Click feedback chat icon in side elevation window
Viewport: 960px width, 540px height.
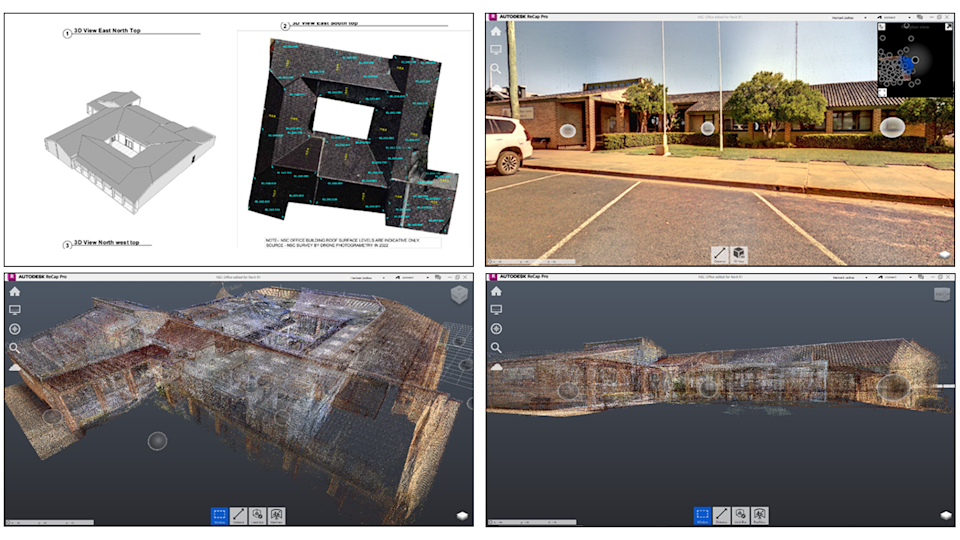(x=920, y=277)
